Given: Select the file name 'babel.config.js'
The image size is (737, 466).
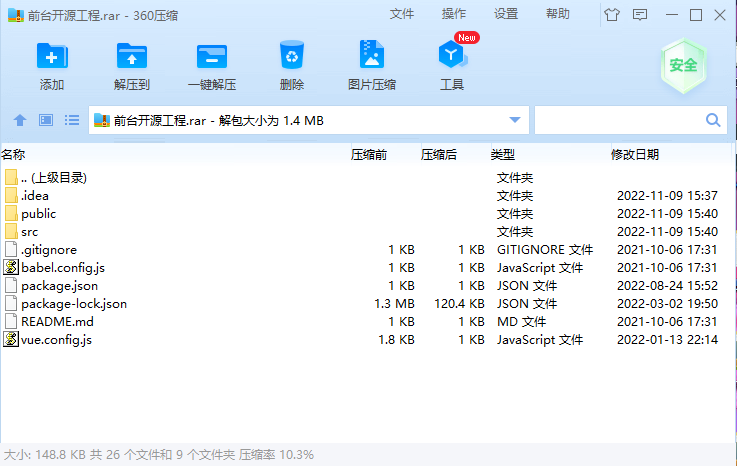Looking at the screenshot, I should pyautogui.click(x=63, y=267).
